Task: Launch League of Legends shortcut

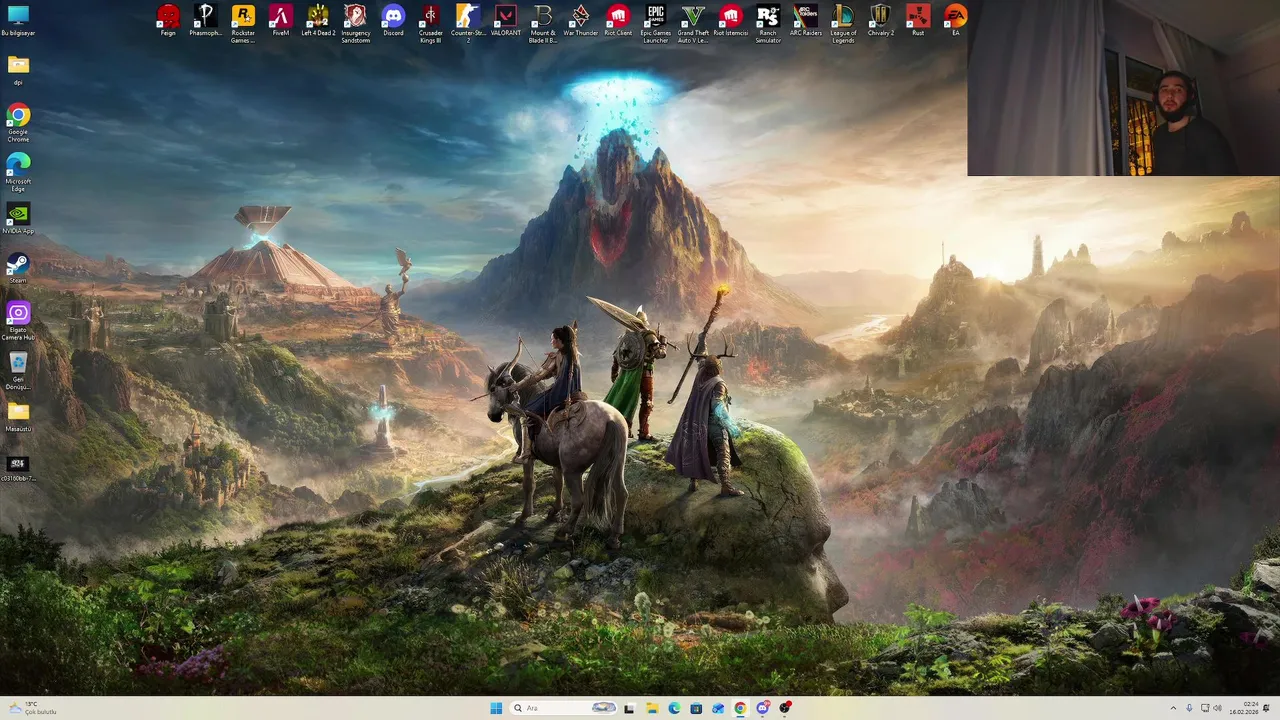Action: coord(843,23)
